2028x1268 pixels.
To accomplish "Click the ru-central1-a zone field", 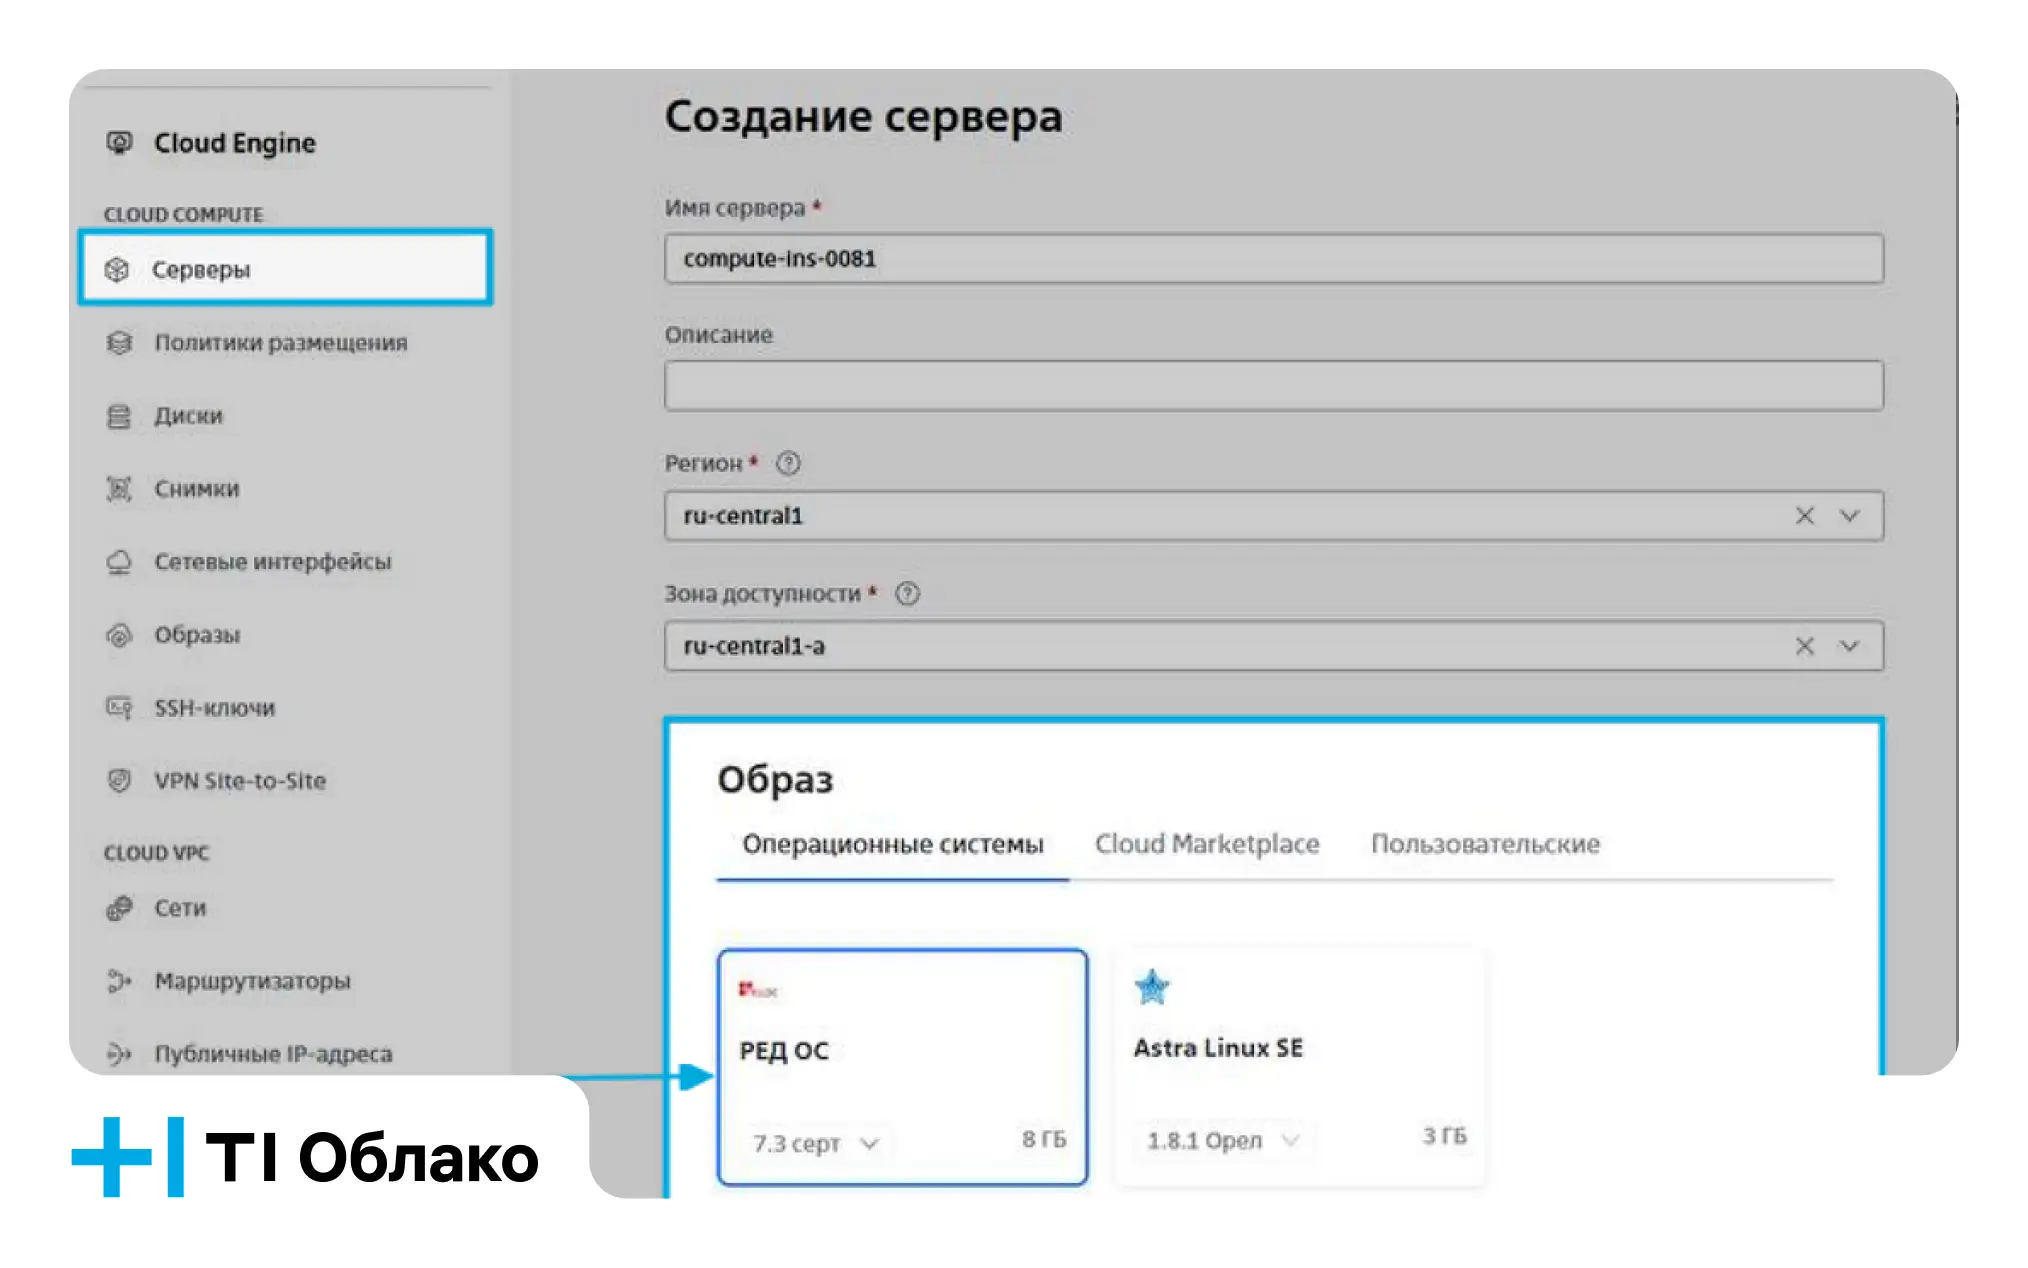I will coord(1274,646).
